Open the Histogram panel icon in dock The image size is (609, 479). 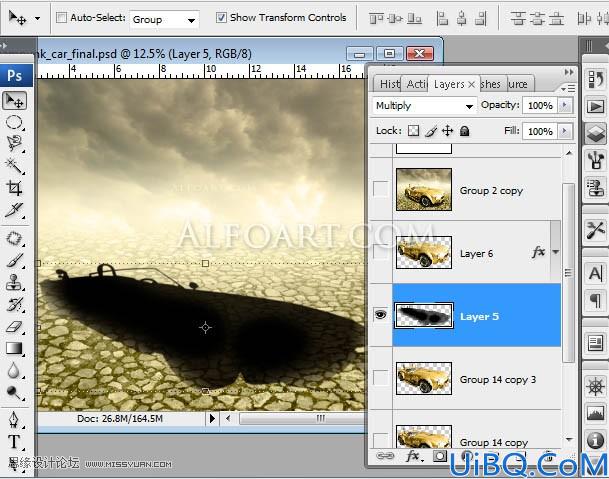click(x=595, y=414)
